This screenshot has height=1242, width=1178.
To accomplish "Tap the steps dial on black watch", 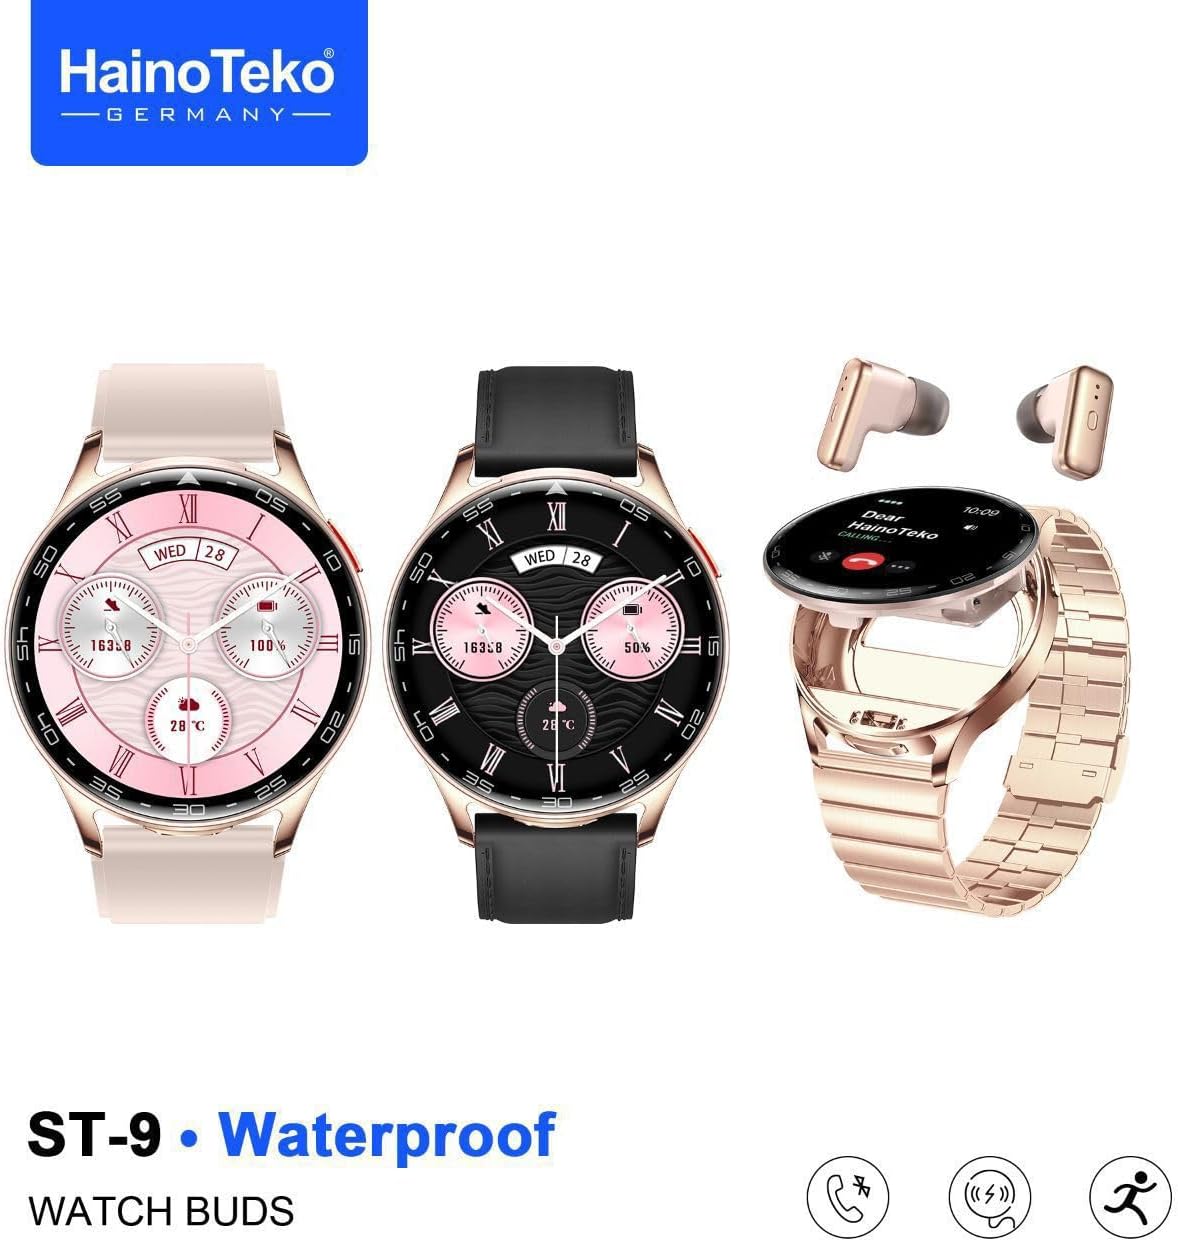I will click(x=481, y=630).
